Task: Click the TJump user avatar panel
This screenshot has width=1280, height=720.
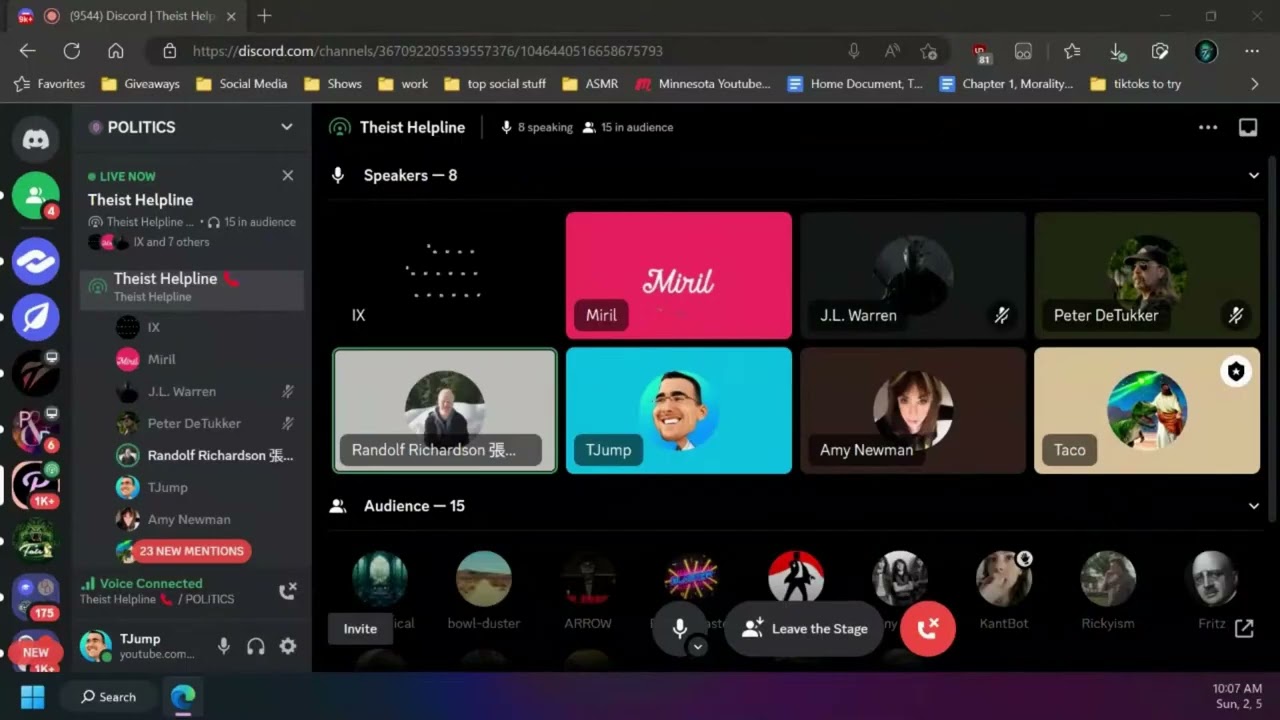Action: click(x=140, y=646)
